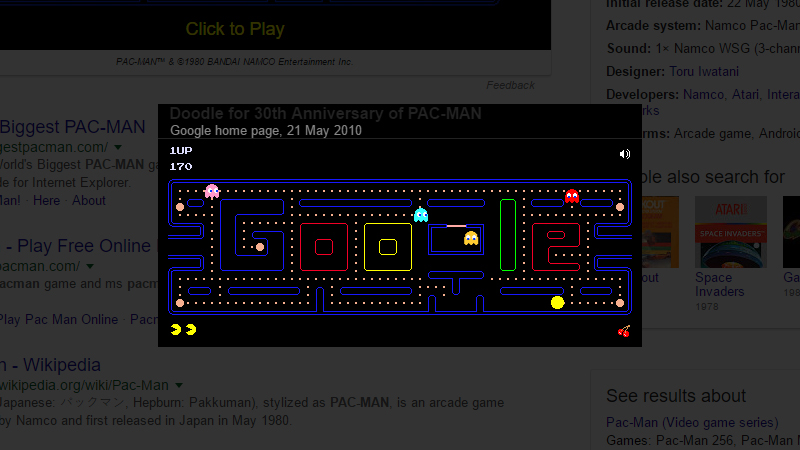800x450 pixels.
Task: Click the yellow second O letter block
Action: click(x=388, y=247)
